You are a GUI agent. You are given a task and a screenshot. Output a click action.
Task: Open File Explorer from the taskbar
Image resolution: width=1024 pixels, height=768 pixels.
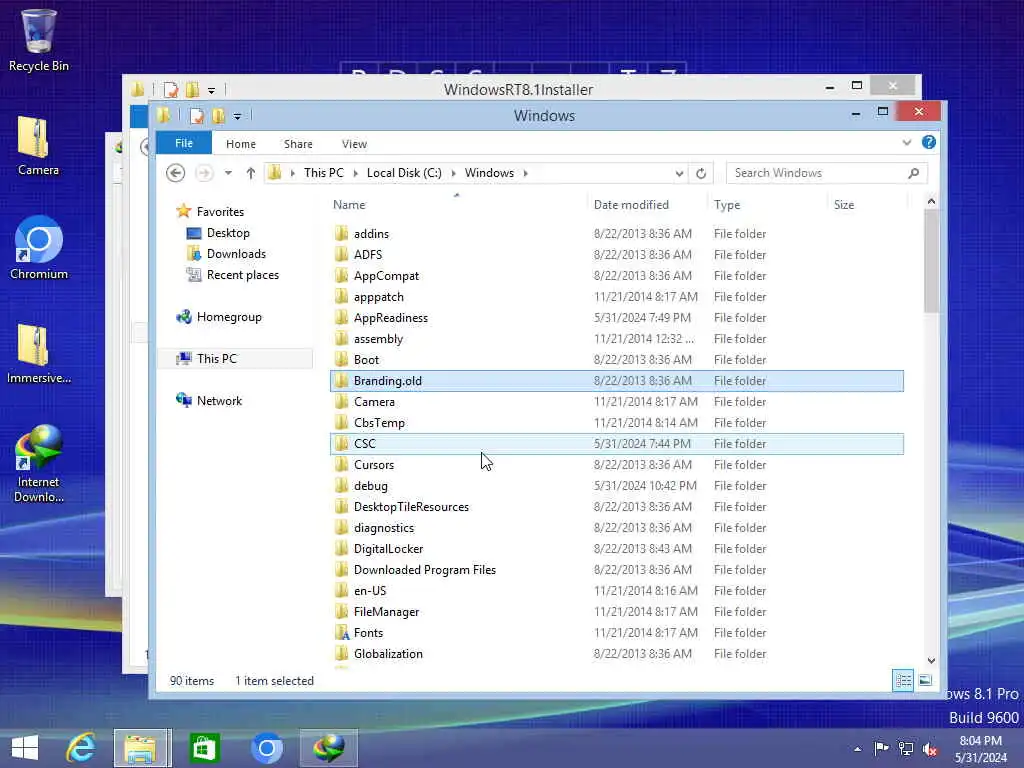[142, 748]
